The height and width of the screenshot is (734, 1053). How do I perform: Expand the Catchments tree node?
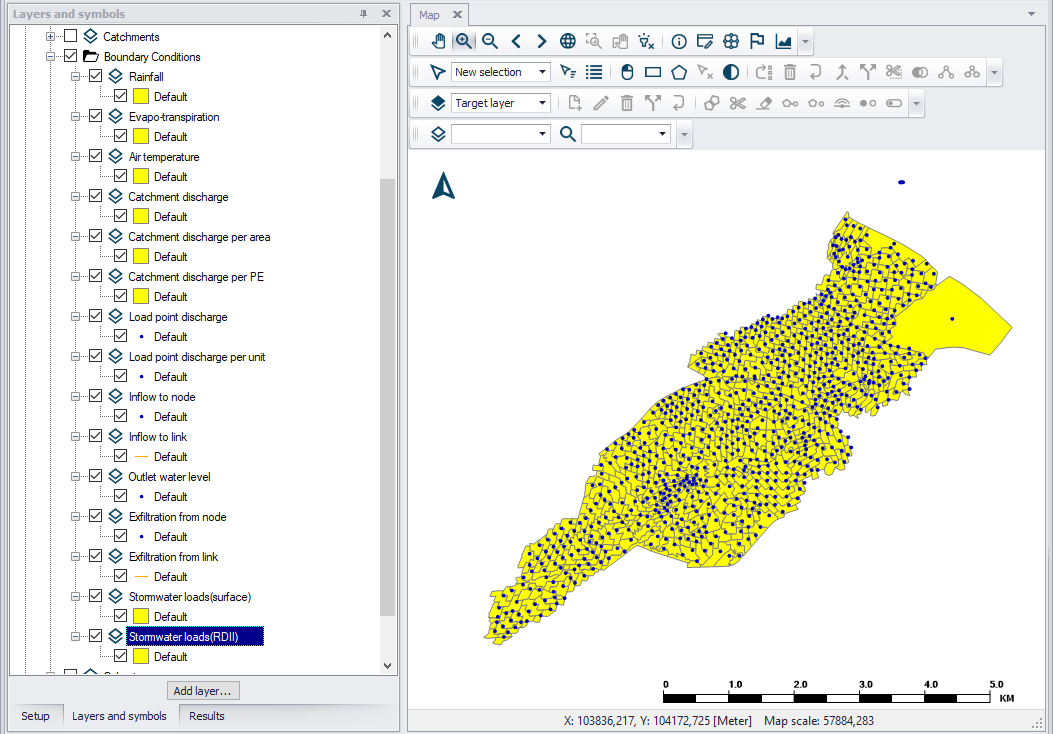50,36
